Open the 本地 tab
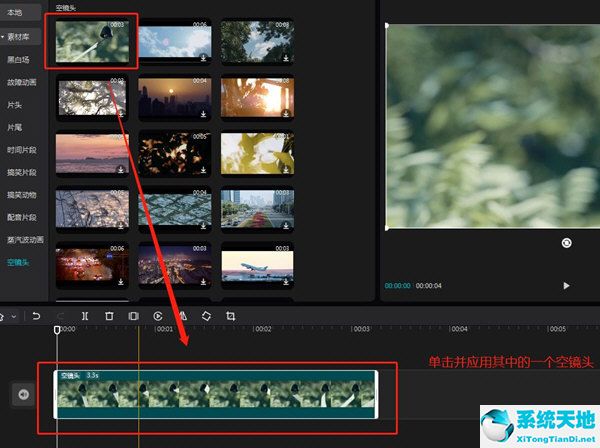This screenshot has width=600, height=448. coord(15,13)
